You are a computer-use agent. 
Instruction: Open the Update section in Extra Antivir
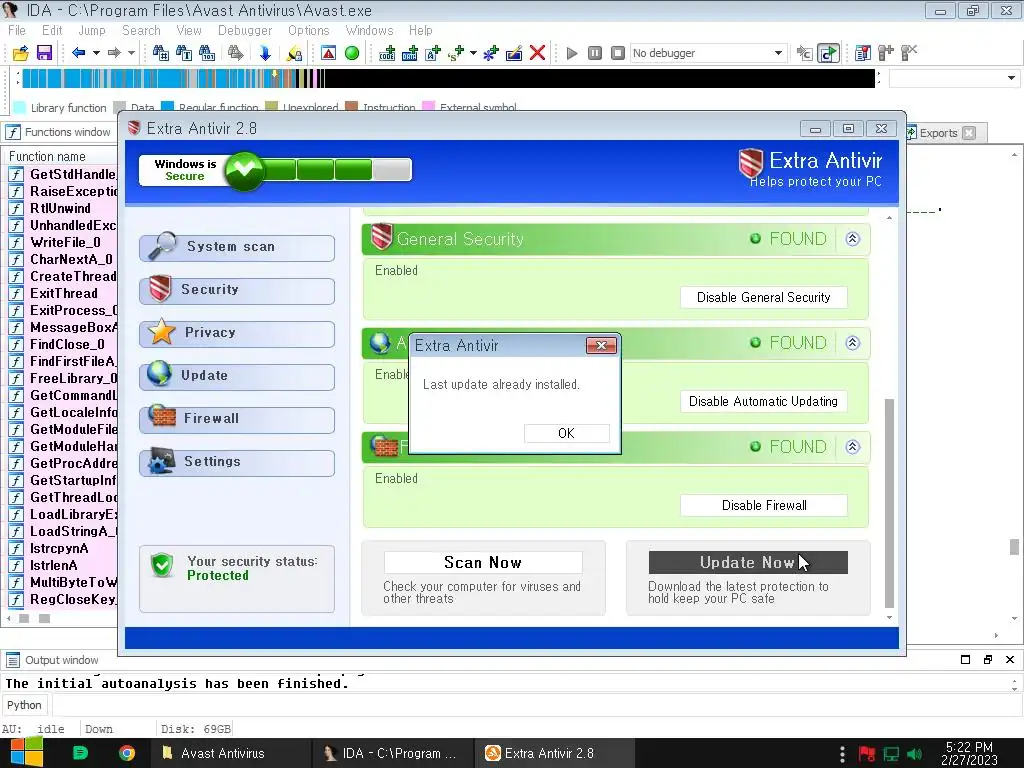coord(237,376)
